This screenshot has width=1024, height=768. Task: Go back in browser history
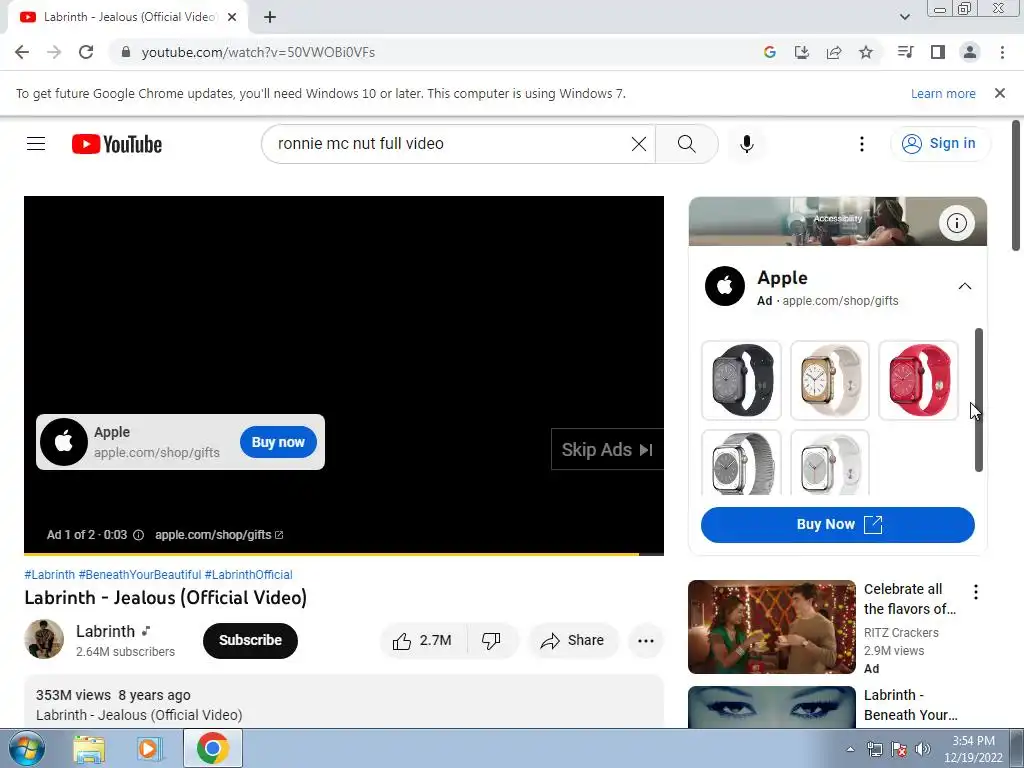click(x=22, y=52)
